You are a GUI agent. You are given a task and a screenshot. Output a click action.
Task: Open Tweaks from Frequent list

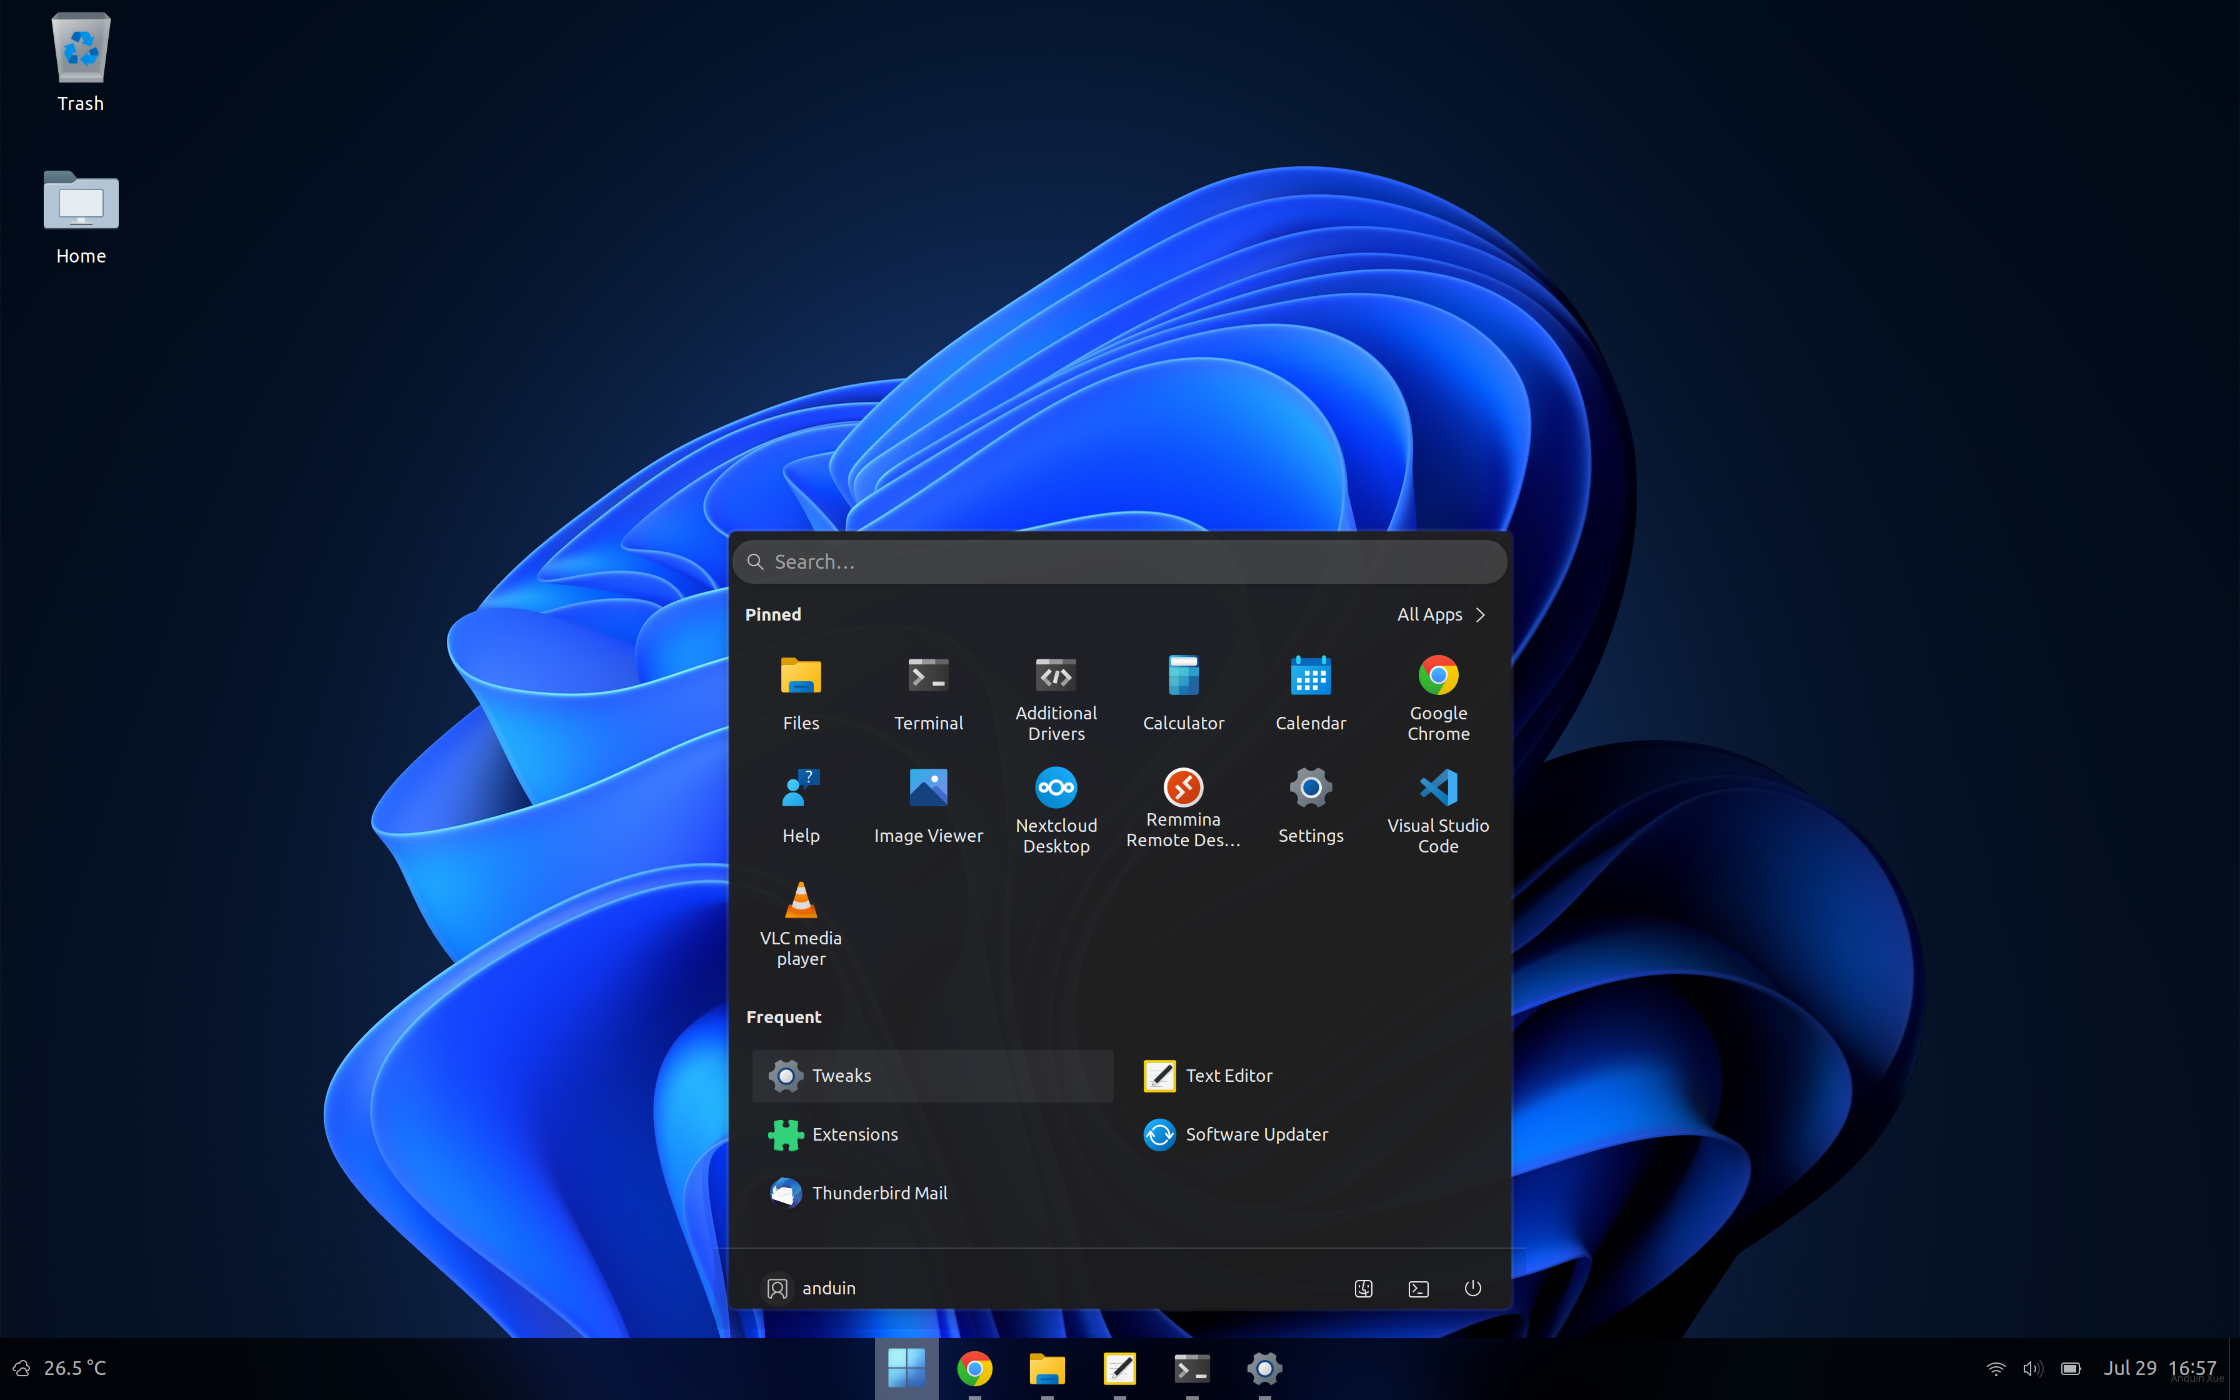click(x=931, y=1076)
